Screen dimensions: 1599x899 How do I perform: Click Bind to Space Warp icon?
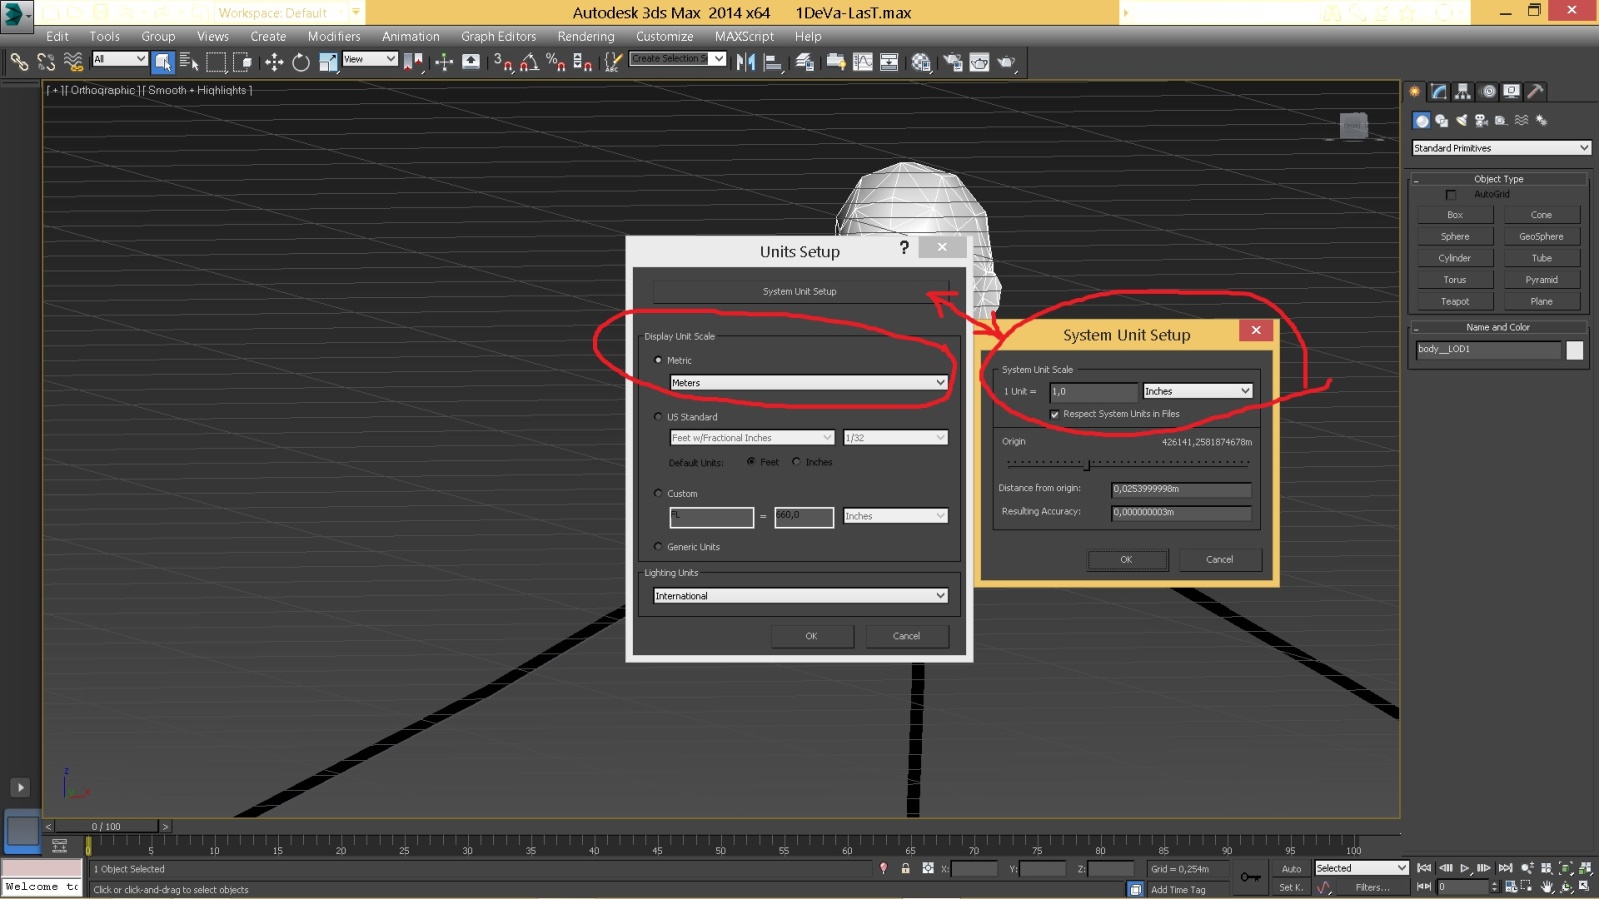[x=73, y=62]
